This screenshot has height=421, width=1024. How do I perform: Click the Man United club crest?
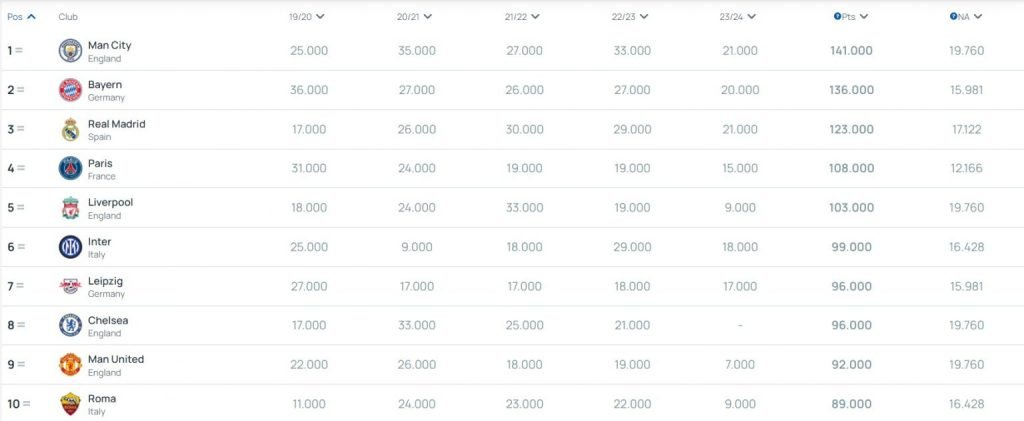pos(71,364)
